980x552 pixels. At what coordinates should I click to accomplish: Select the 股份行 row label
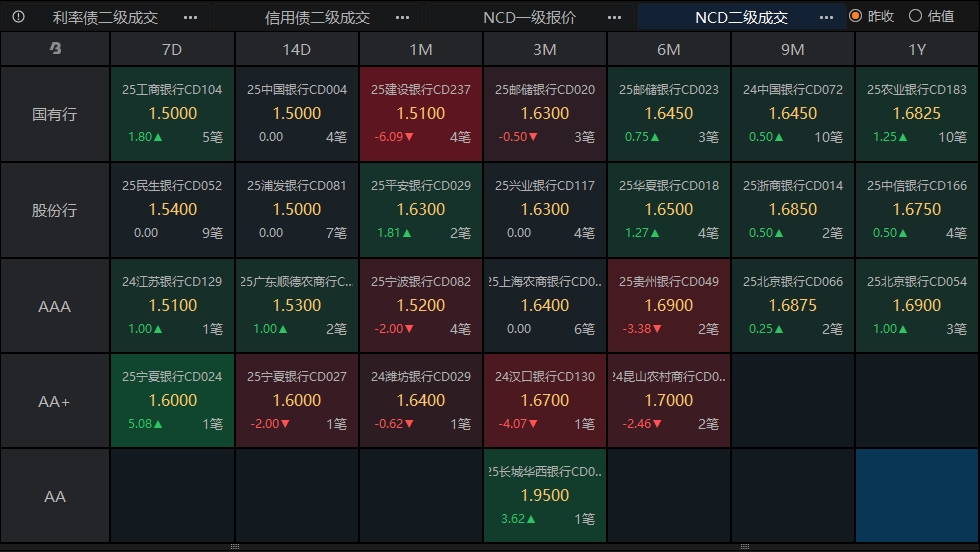[55, 210]
